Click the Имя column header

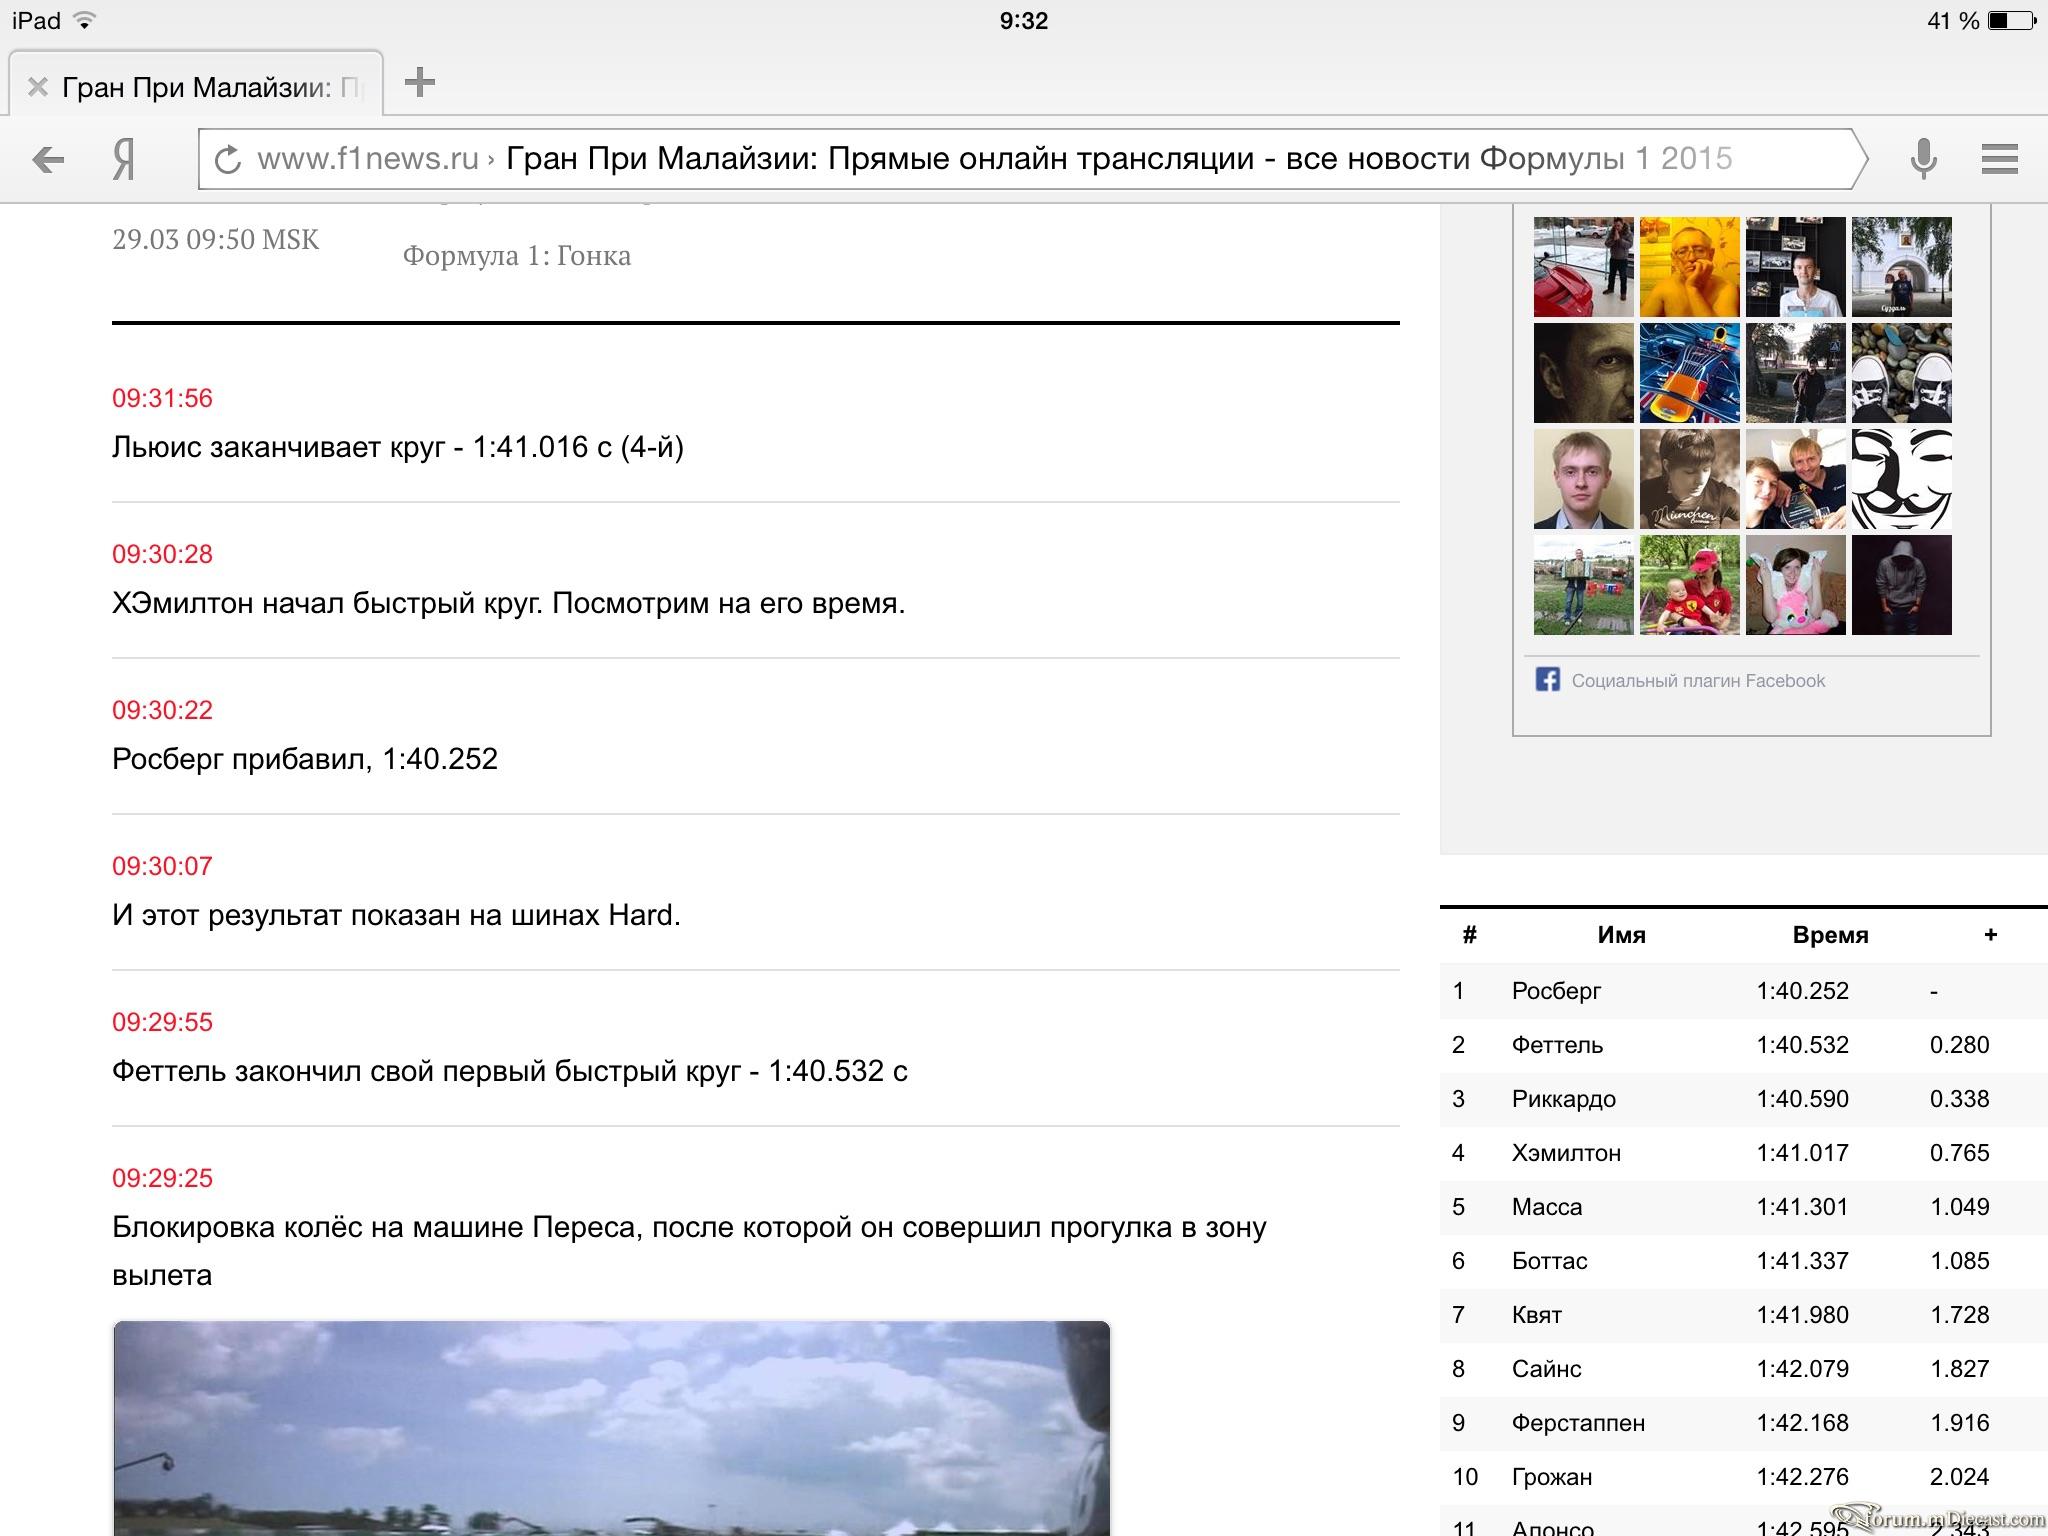tap(1621, 935)
